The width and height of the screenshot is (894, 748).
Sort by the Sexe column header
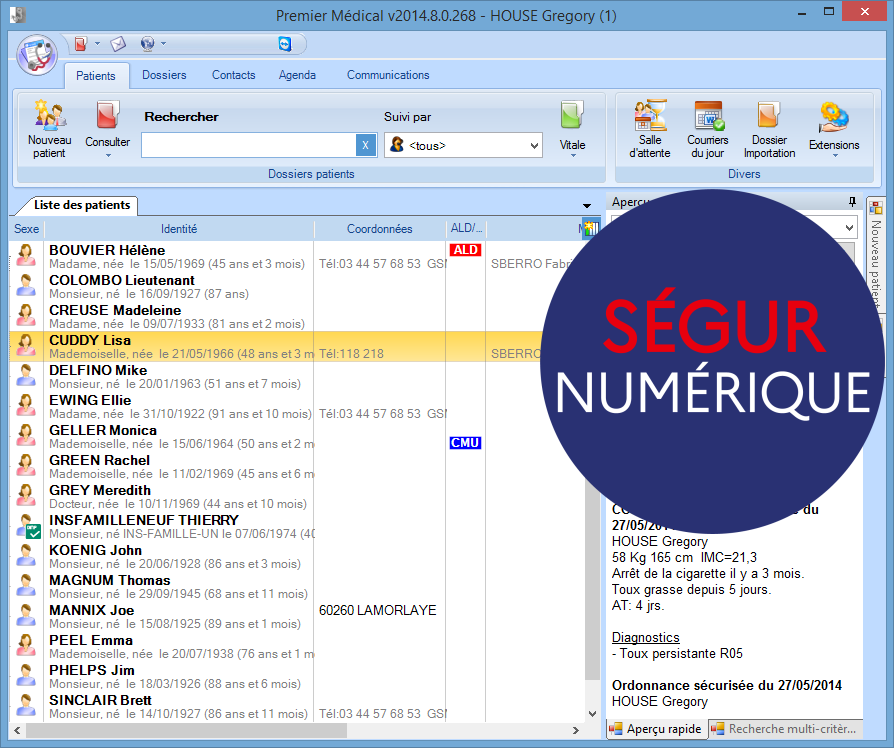[x=26, y=229]
